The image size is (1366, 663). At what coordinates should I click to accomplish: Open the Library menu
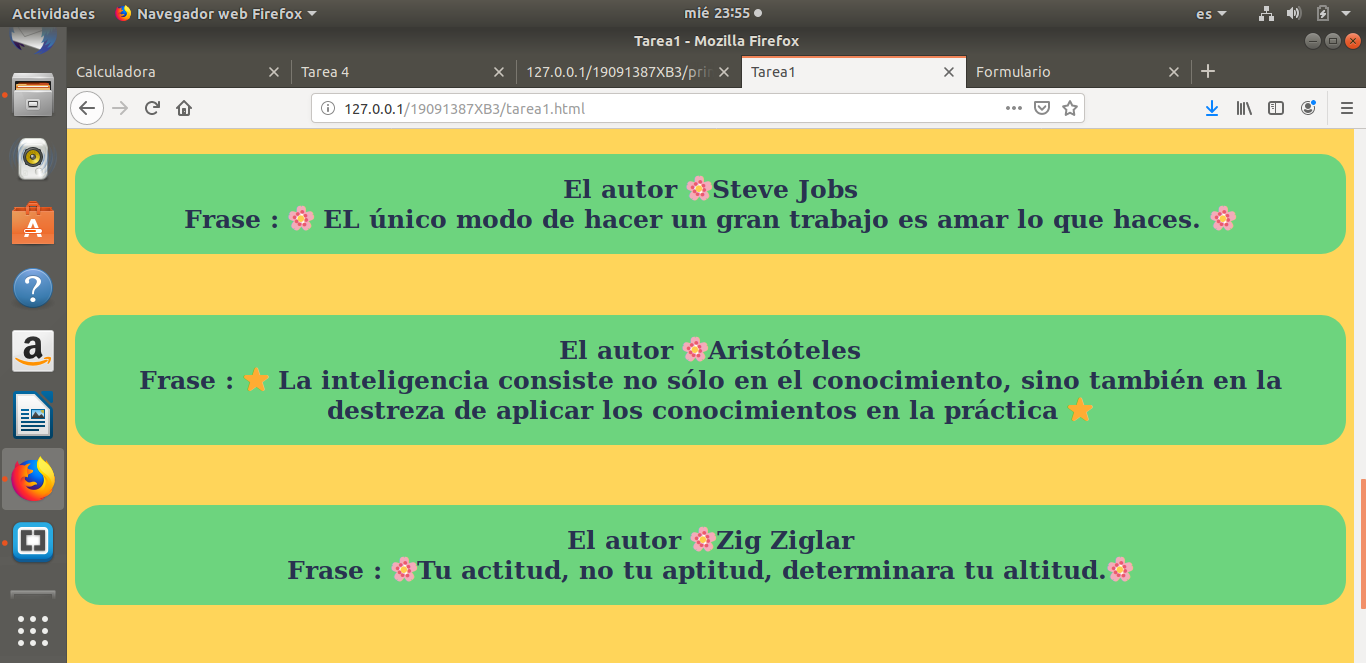point(1244,108)
